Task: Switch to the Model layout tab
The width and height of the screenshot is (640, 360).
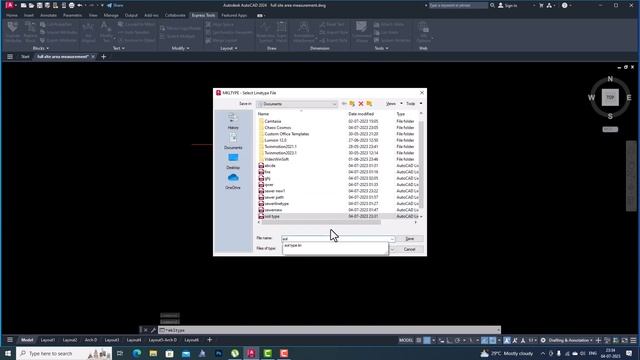Action: [27, 340]
